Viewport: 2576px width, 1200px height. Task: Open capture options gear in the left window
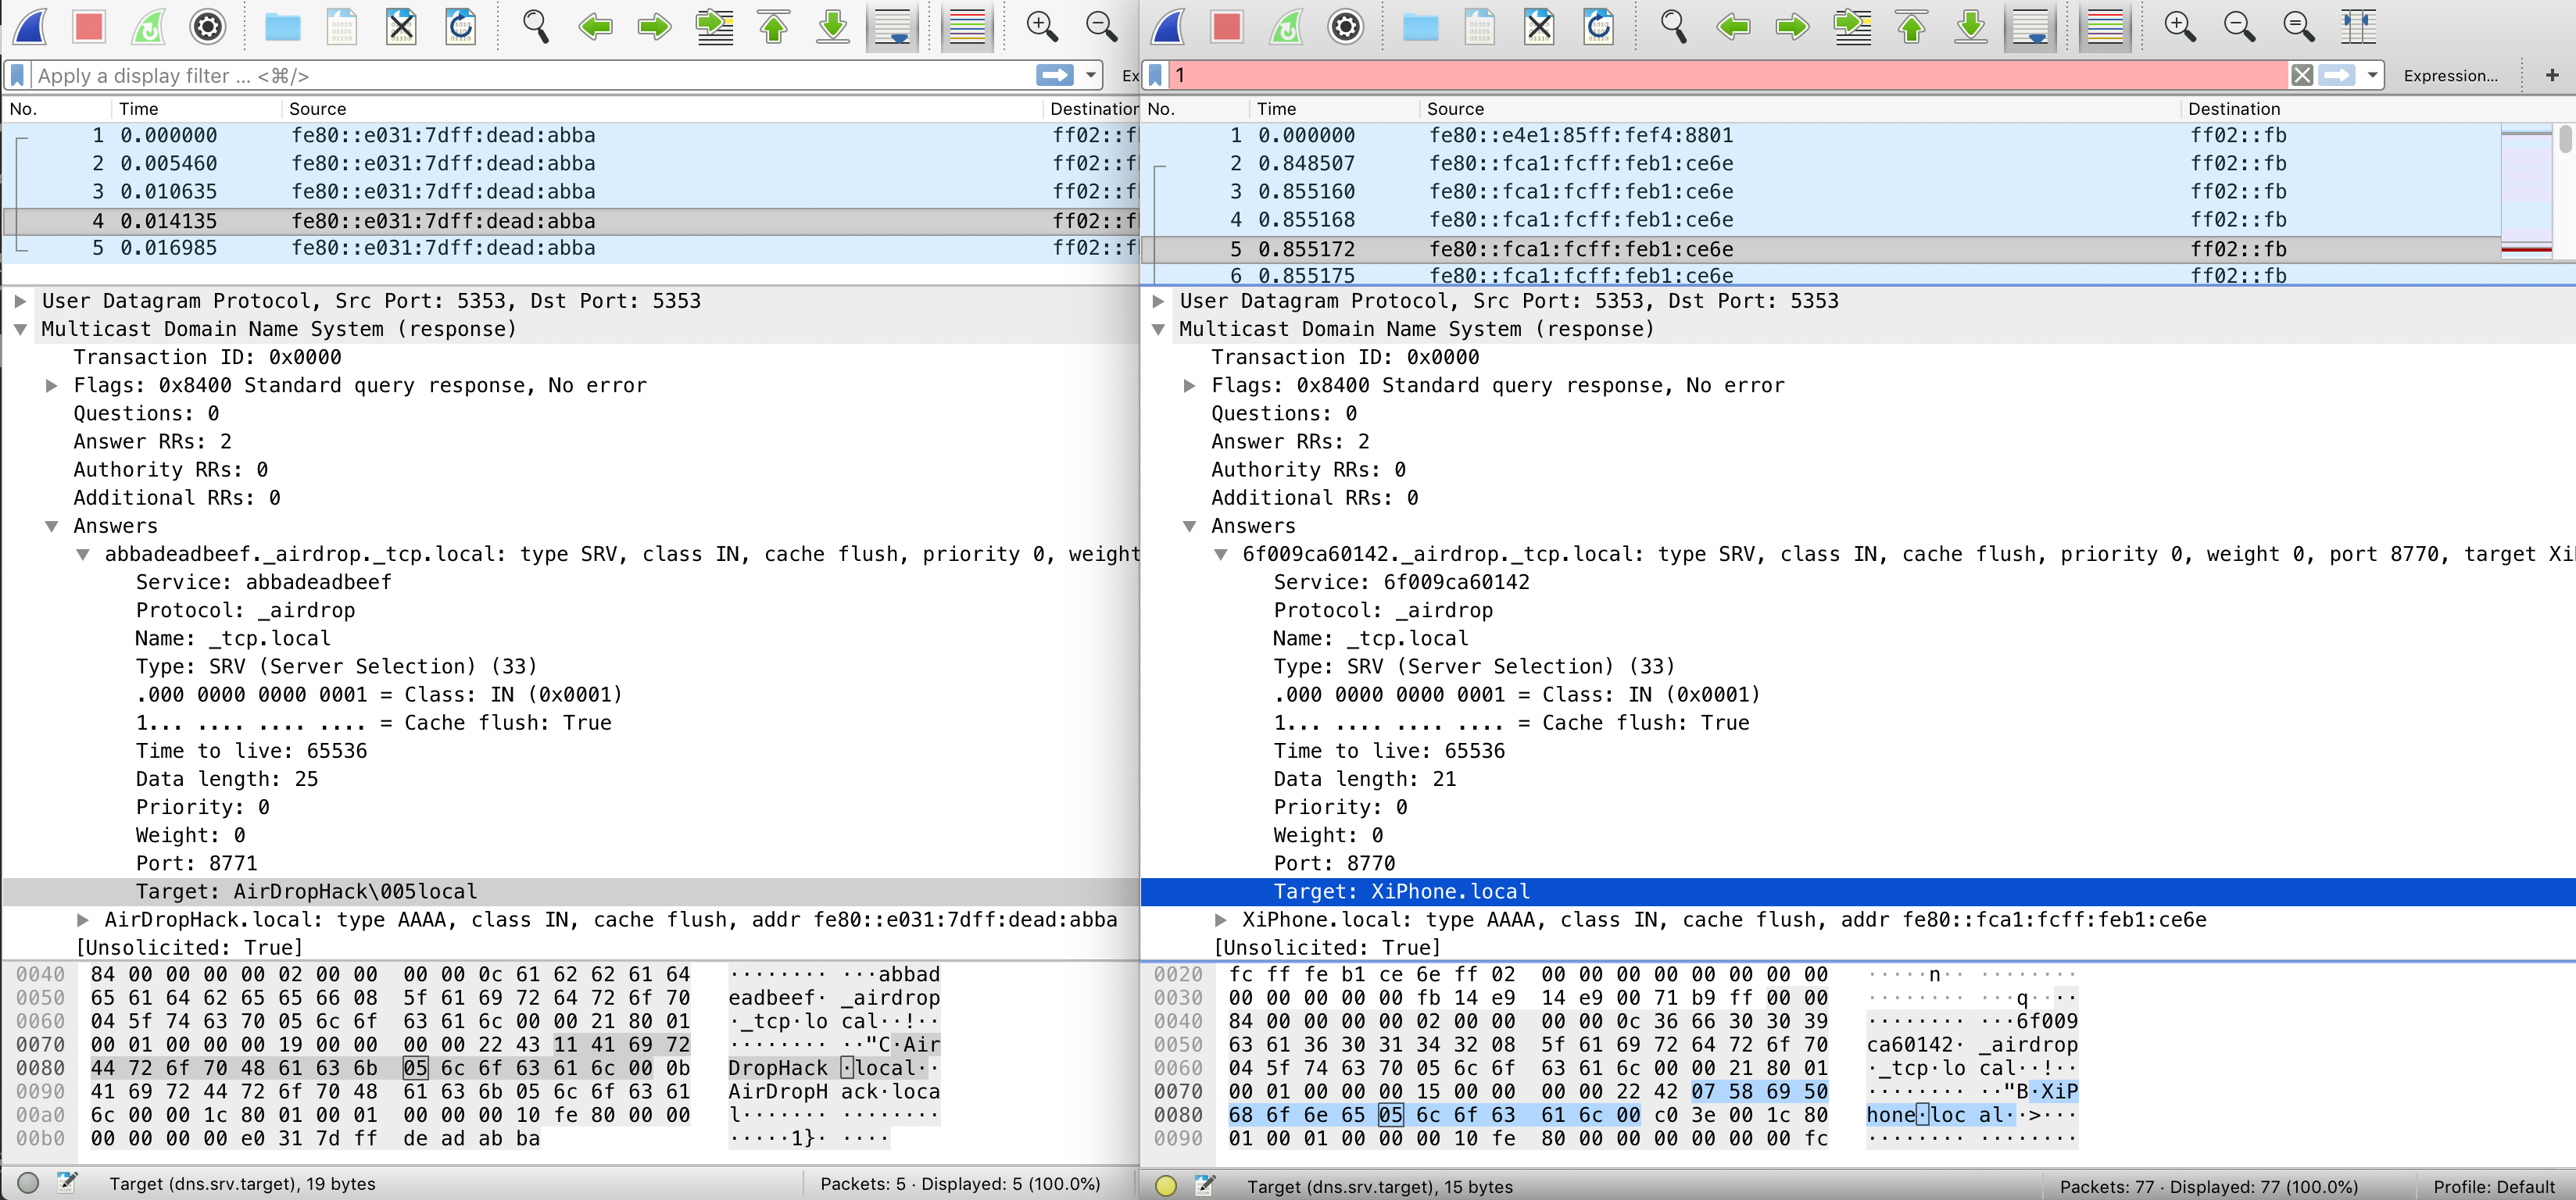207,27
